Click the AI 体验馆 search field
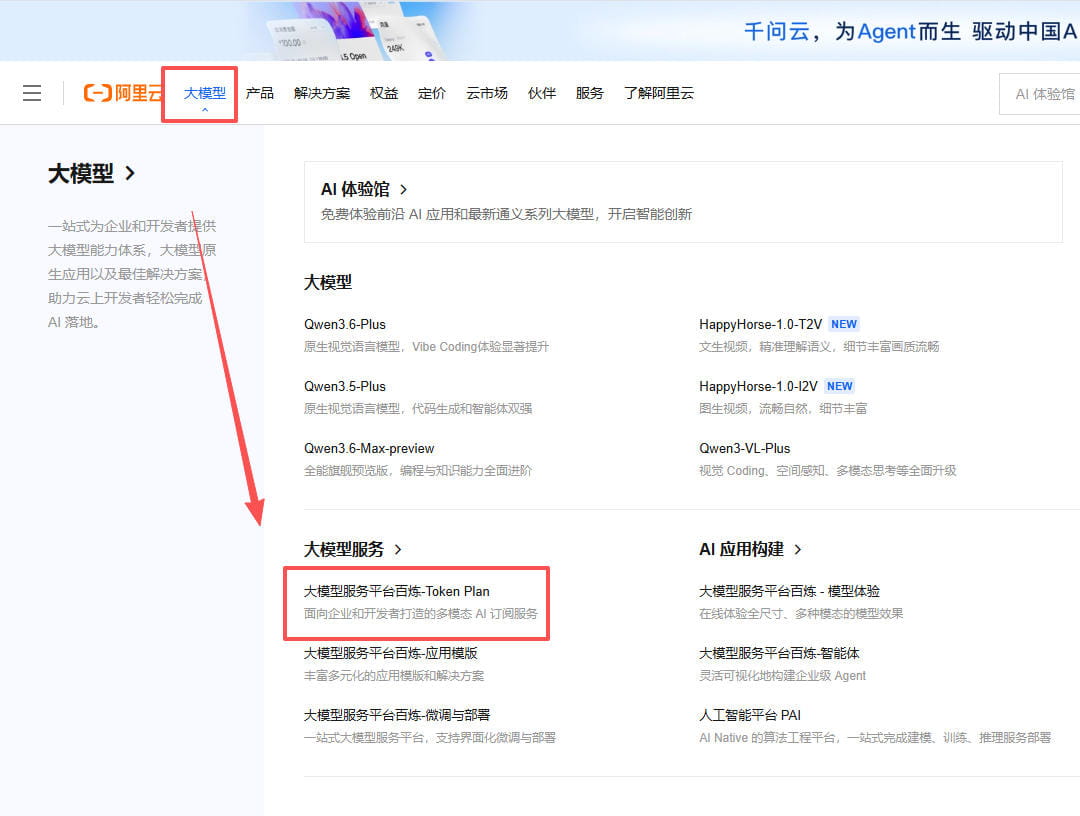This screenshot has height=816, width=1080. pos(1039,94)
